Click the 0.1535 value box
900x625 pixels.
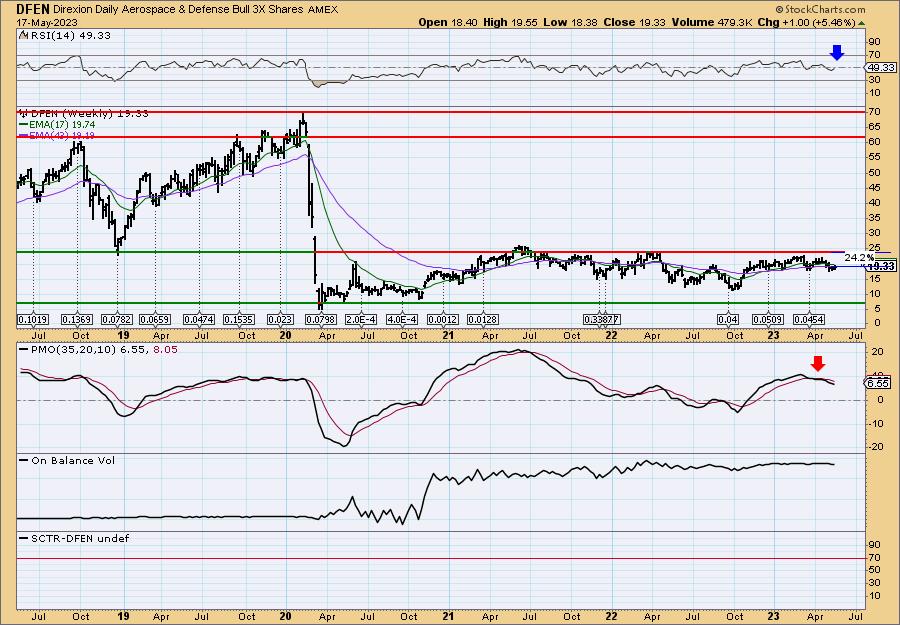click(x=239, y=319)
